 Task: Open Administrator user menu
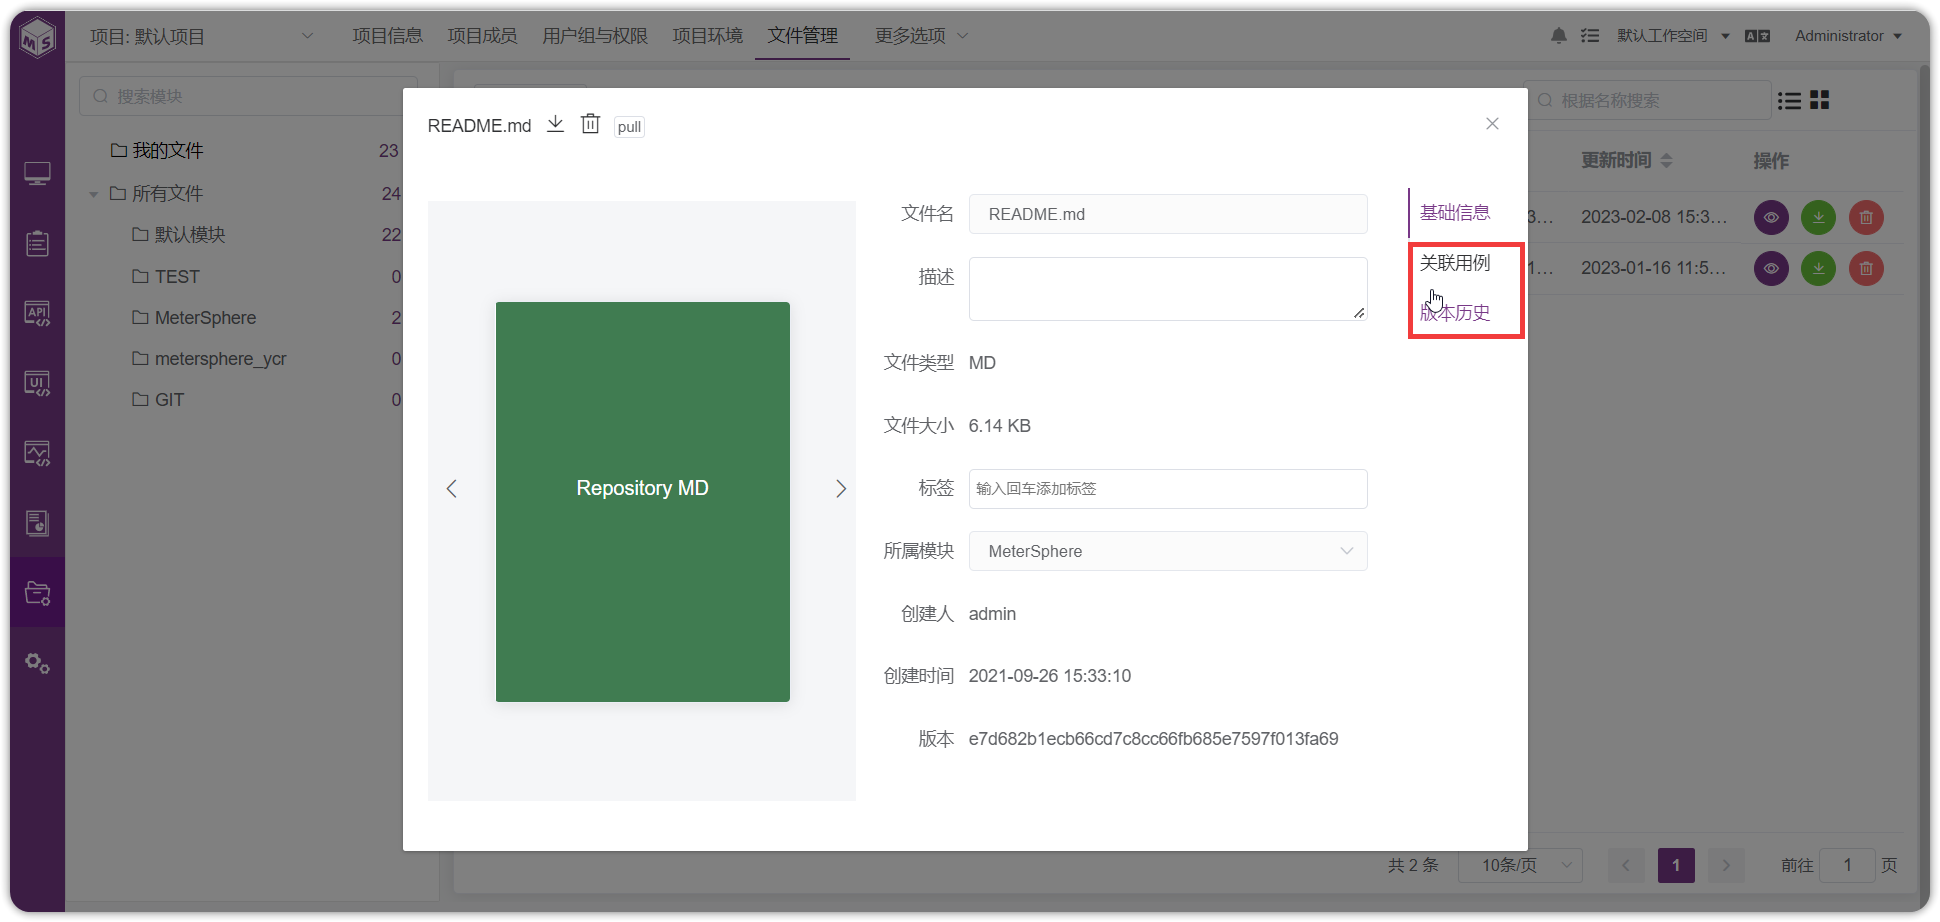point(1848,36)
